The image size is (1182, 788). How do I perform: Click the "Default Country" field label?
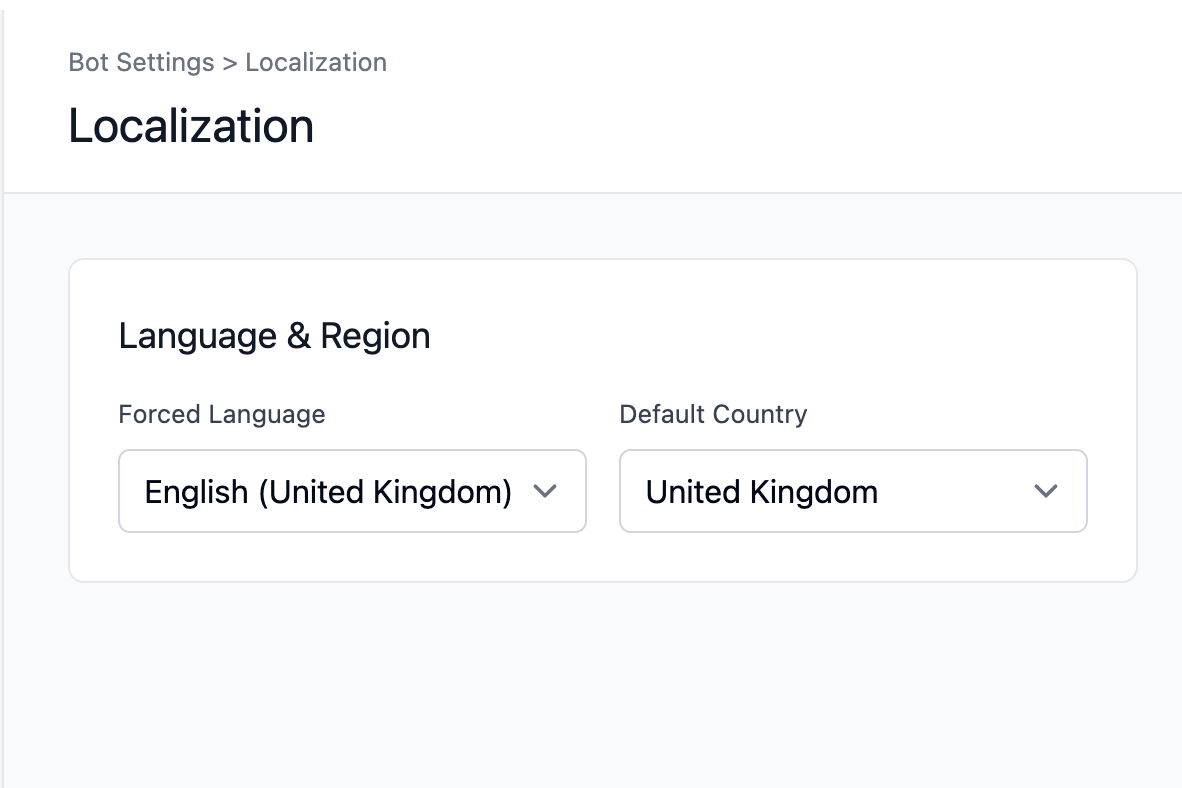(713, 414)
